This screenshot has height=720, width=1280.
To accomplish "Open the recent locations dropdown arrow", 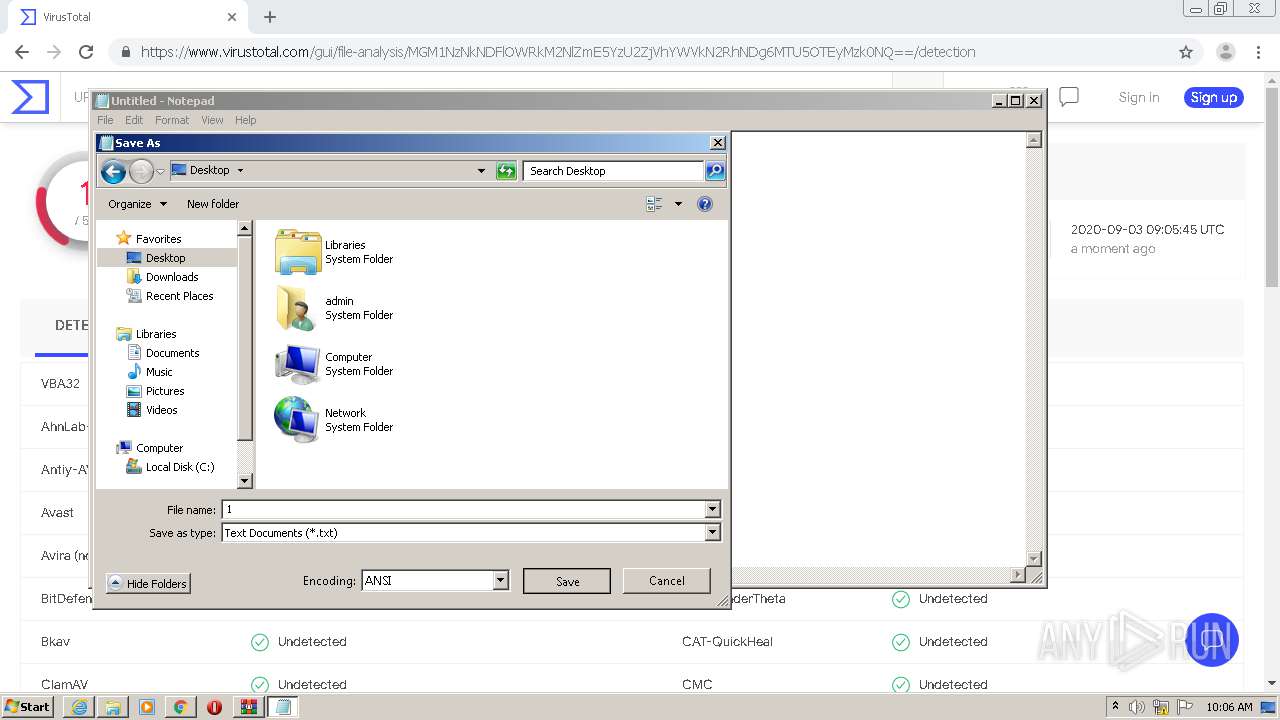I will point(160,171).
